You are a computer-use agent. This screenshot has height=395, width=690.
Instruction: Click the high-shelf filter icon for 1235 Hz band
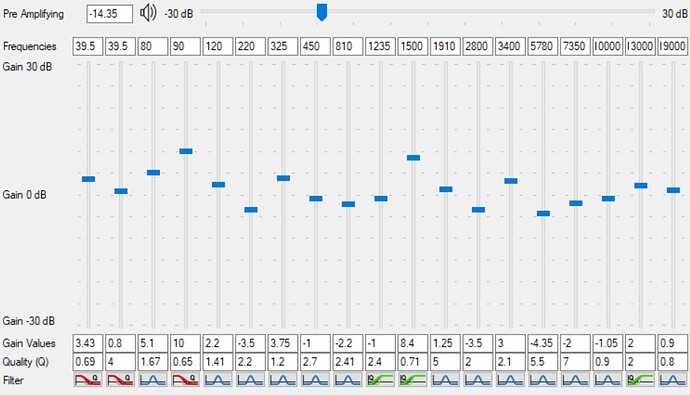381,380
